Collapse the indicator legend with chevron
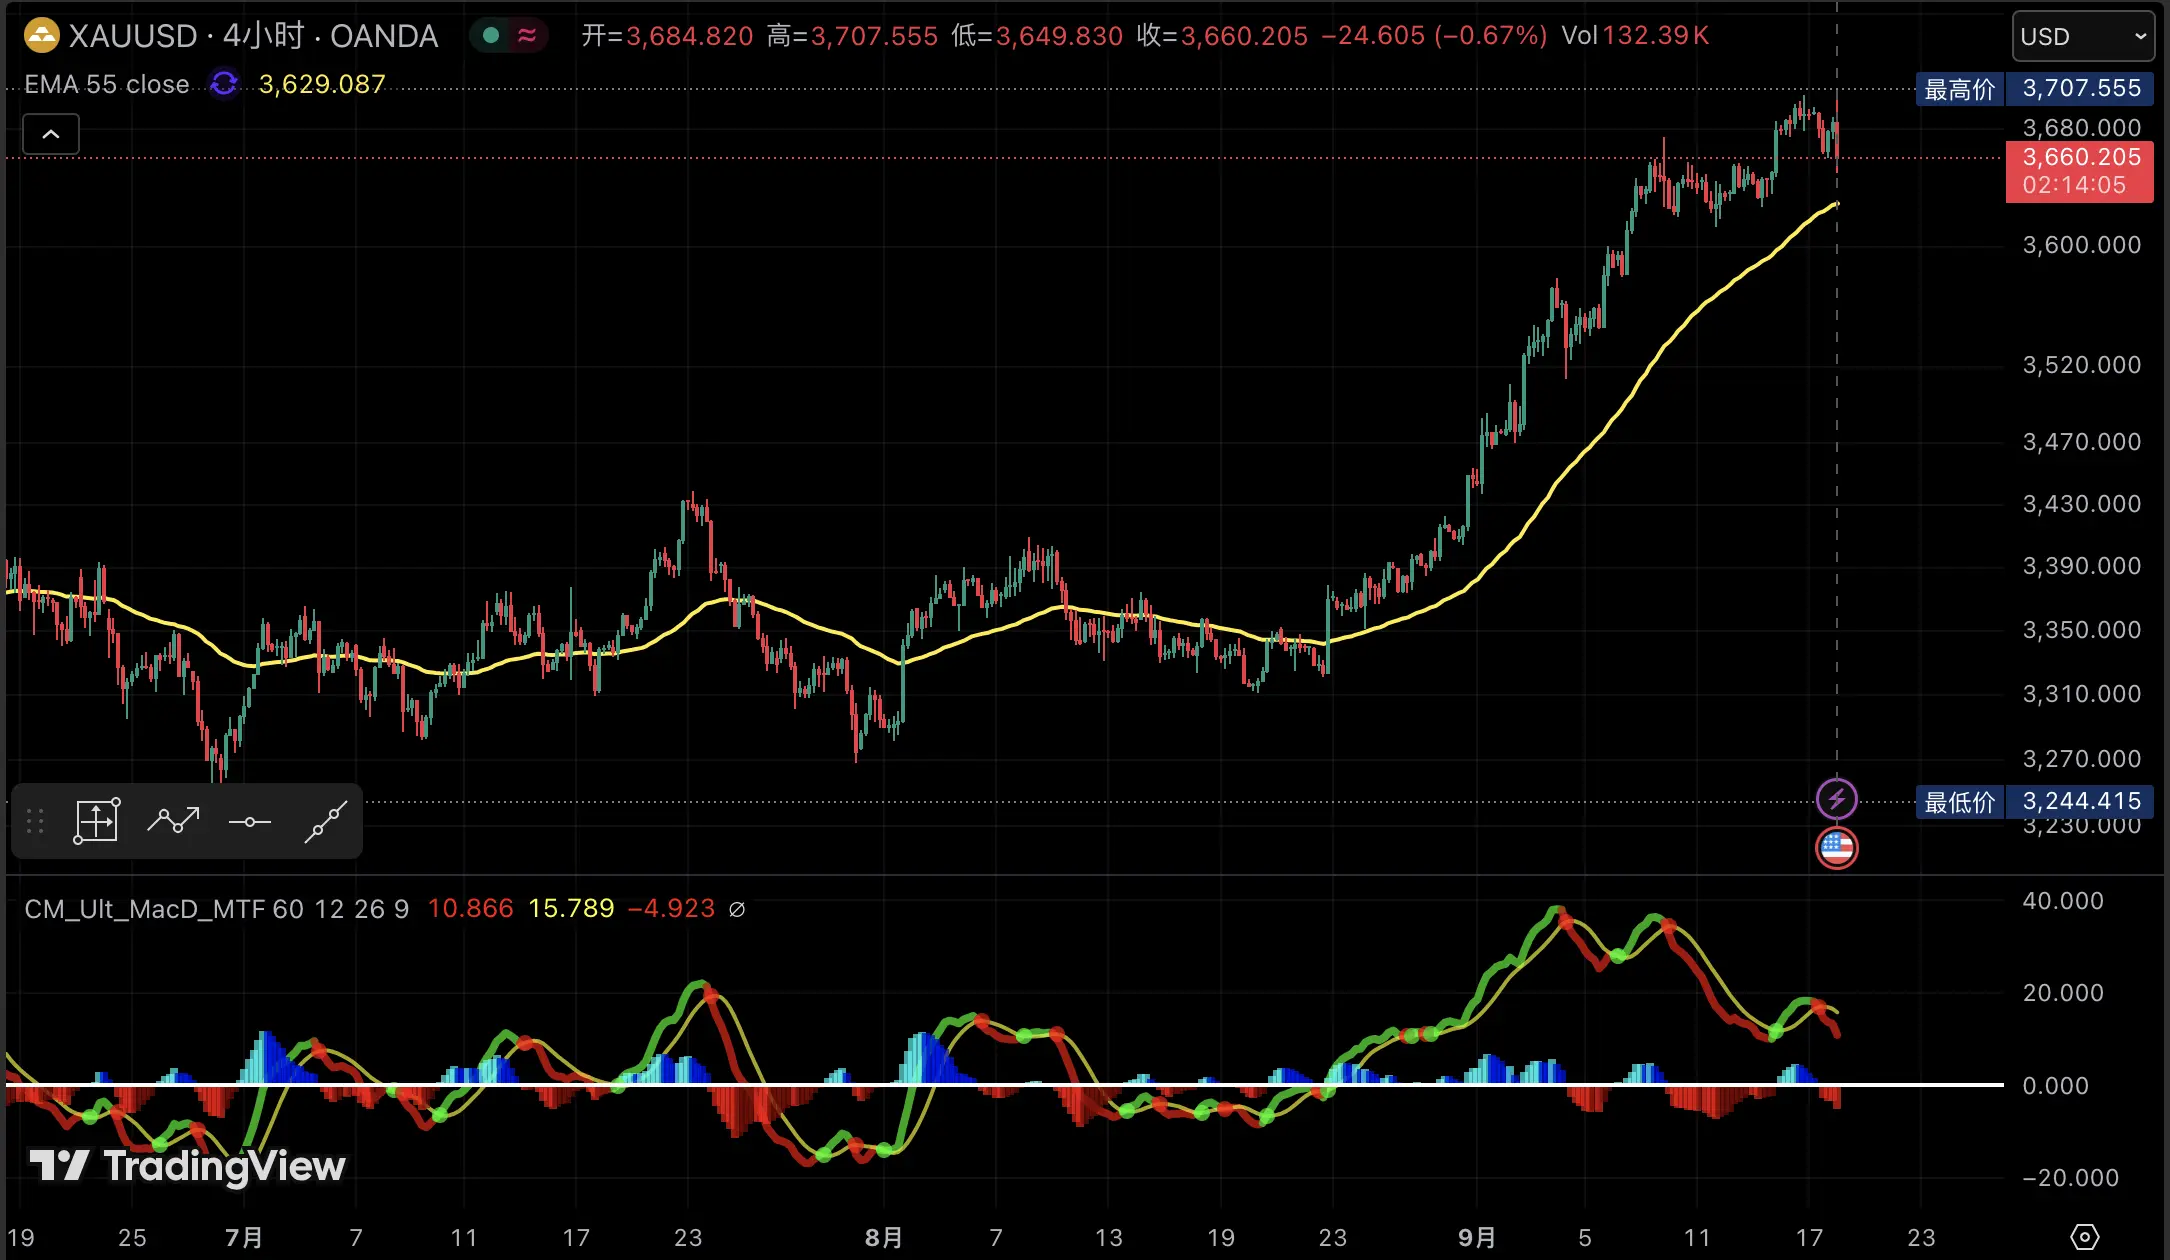 tap(51, 134)
